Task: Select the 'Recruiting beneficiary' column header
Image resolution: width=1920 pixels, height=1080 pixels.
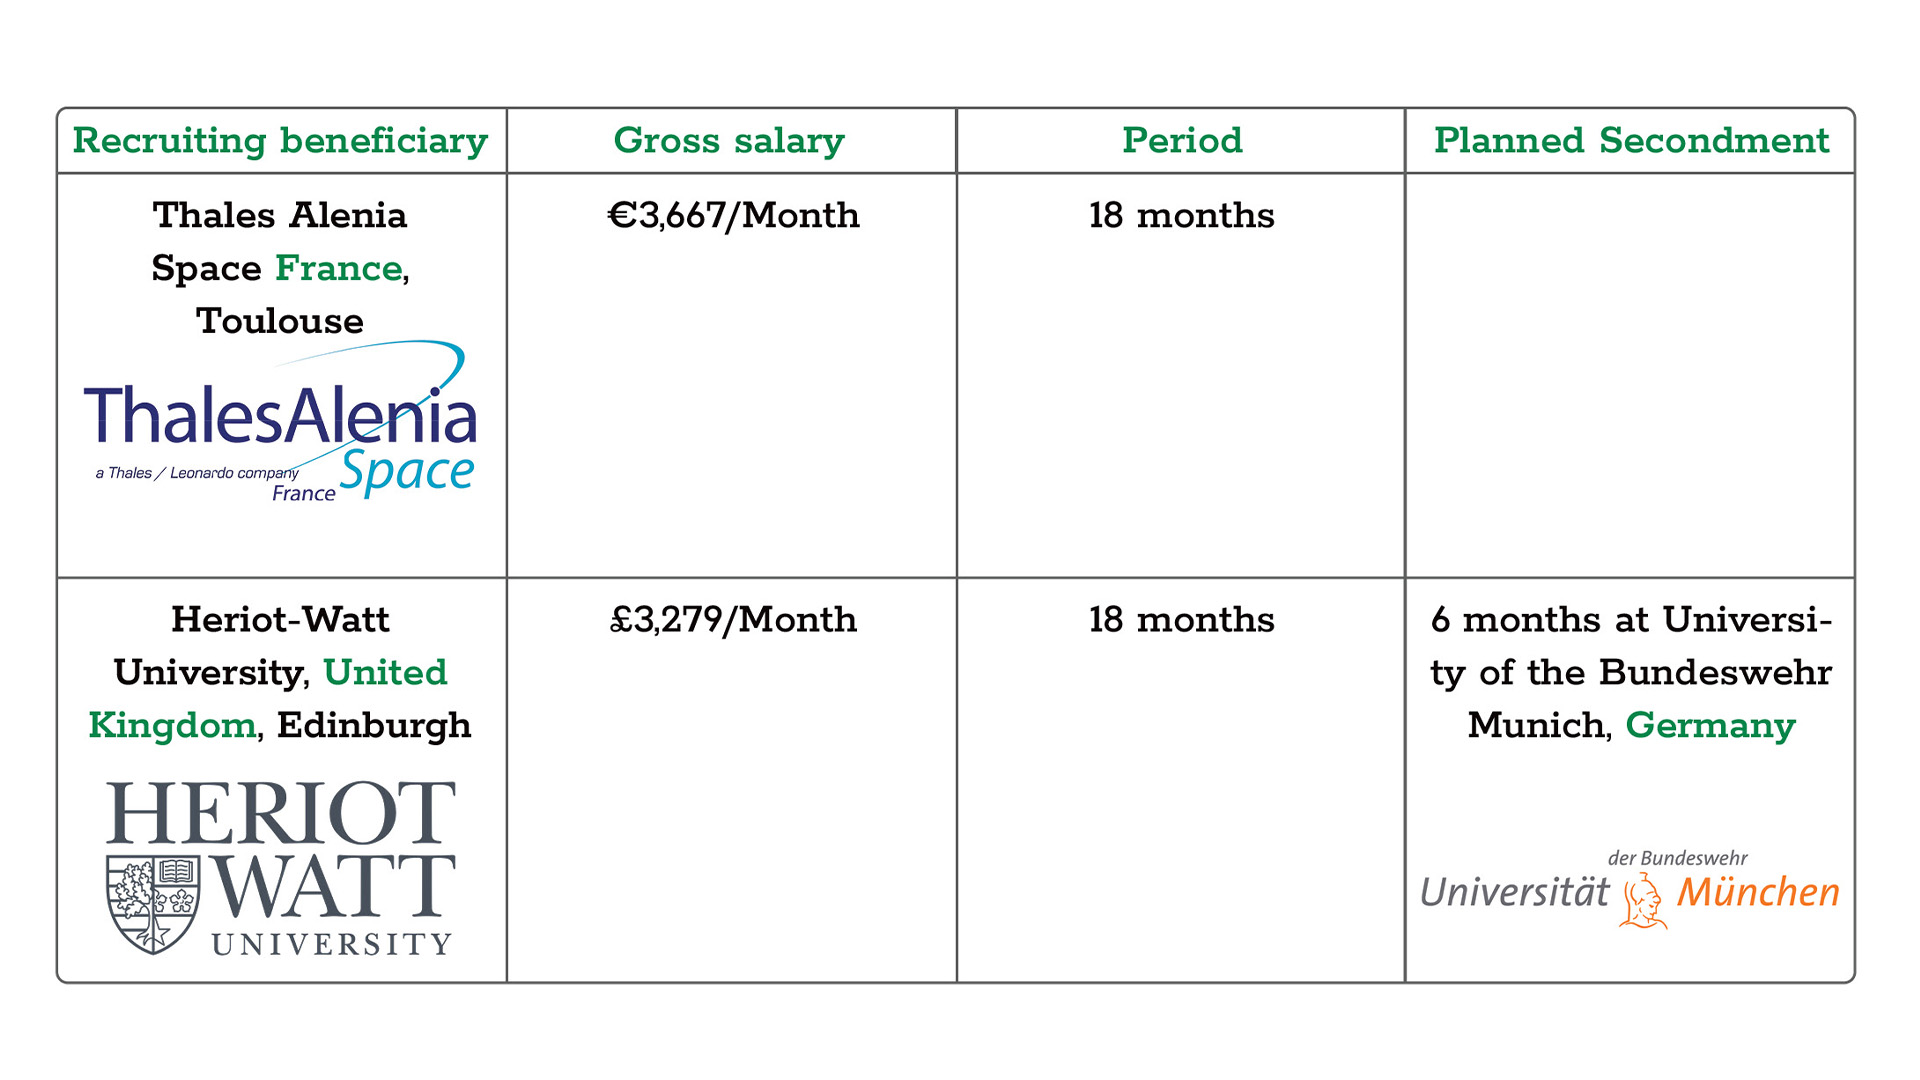Action: [280, 141]
